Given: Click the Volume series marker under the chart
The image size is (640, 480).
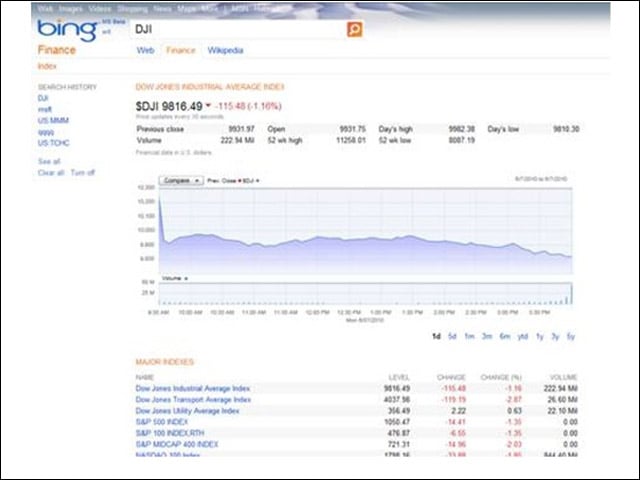Looking at the screenshot, I should [x=186, y=279].
